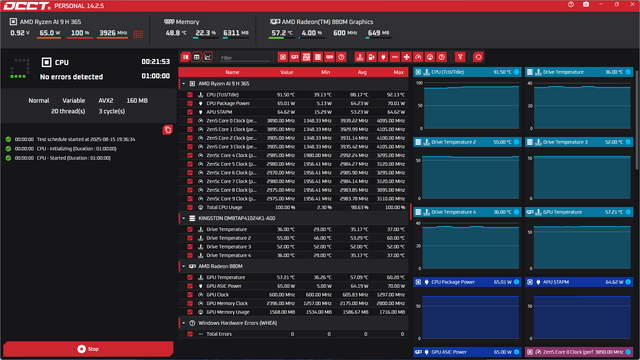Image resolution: width=640 pixels, height=360 pixels.
Task: Click the Memory summary header
Action: [187, 22]
